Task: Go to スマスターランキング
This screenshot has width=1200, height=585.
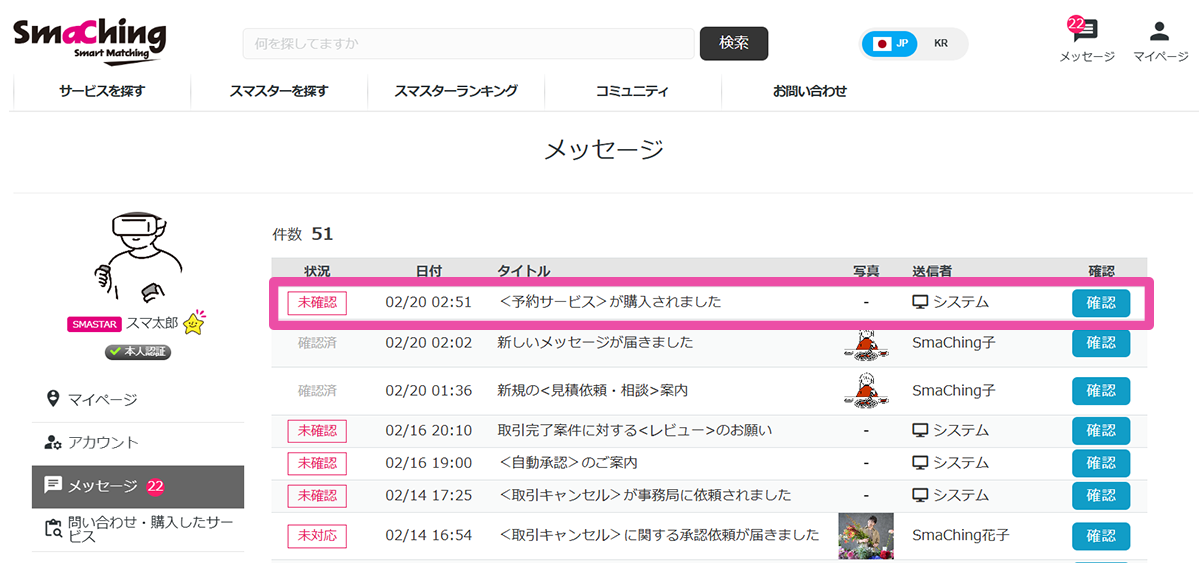Action: (455, 91)
